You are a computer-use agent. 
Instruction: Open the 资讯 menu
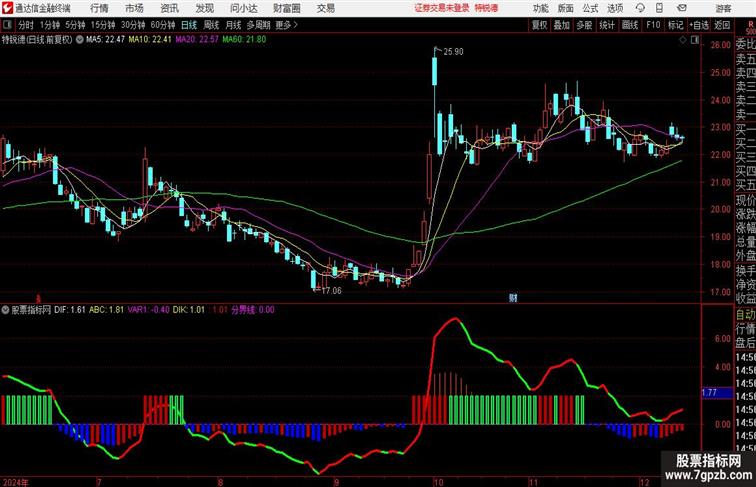[x=169, y=8]
